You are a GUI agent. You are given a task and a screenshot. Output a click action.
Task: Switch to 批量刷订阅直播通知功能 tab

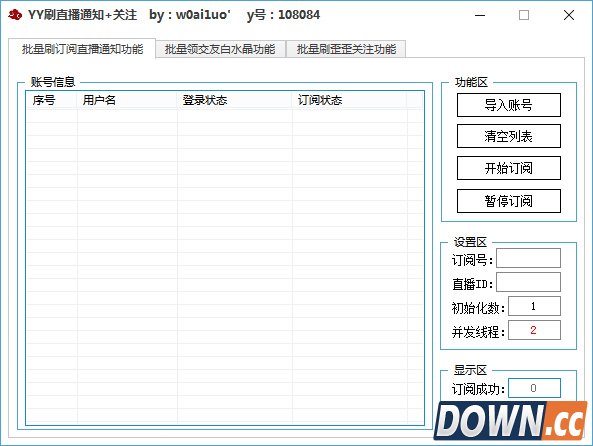82,49
